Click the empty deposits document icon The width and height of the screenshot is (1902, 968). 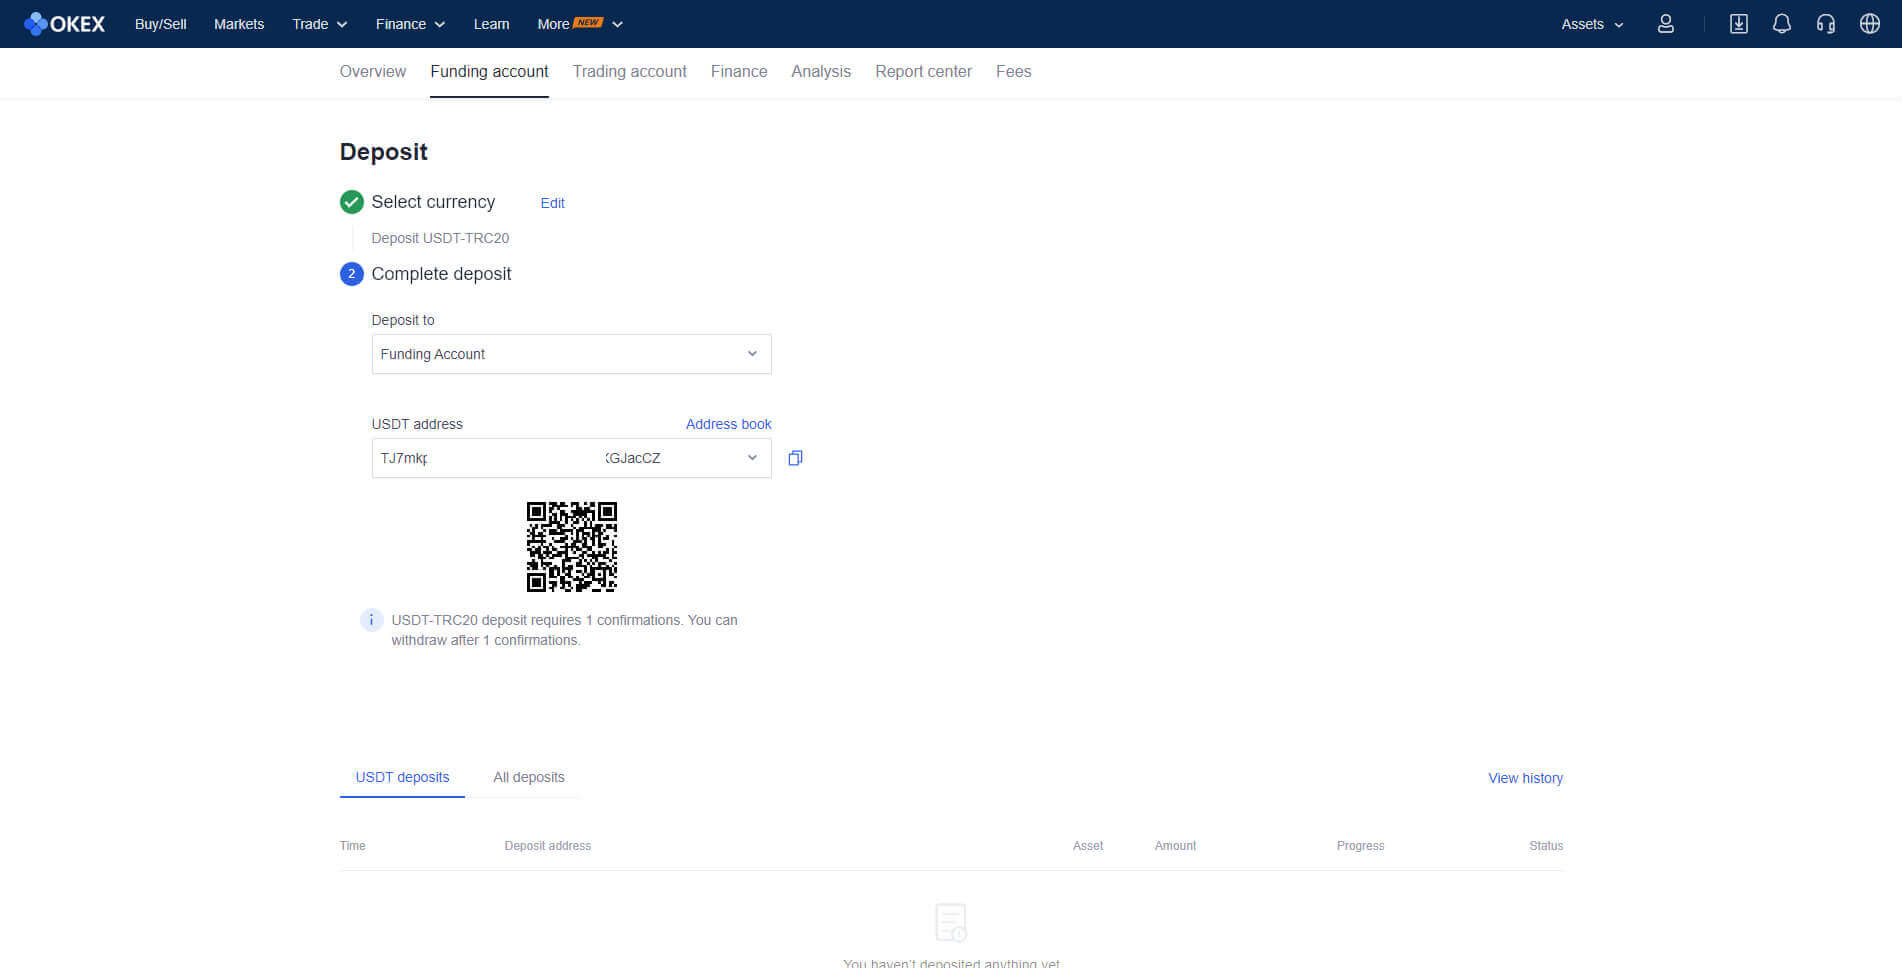(x=951, y=922)
